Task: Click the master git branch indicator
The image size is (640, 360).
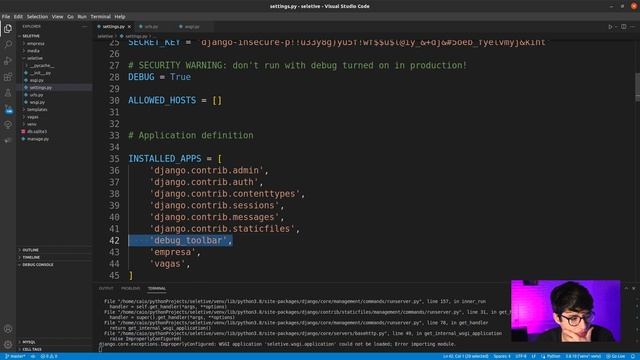Action: tap(15, 356)
